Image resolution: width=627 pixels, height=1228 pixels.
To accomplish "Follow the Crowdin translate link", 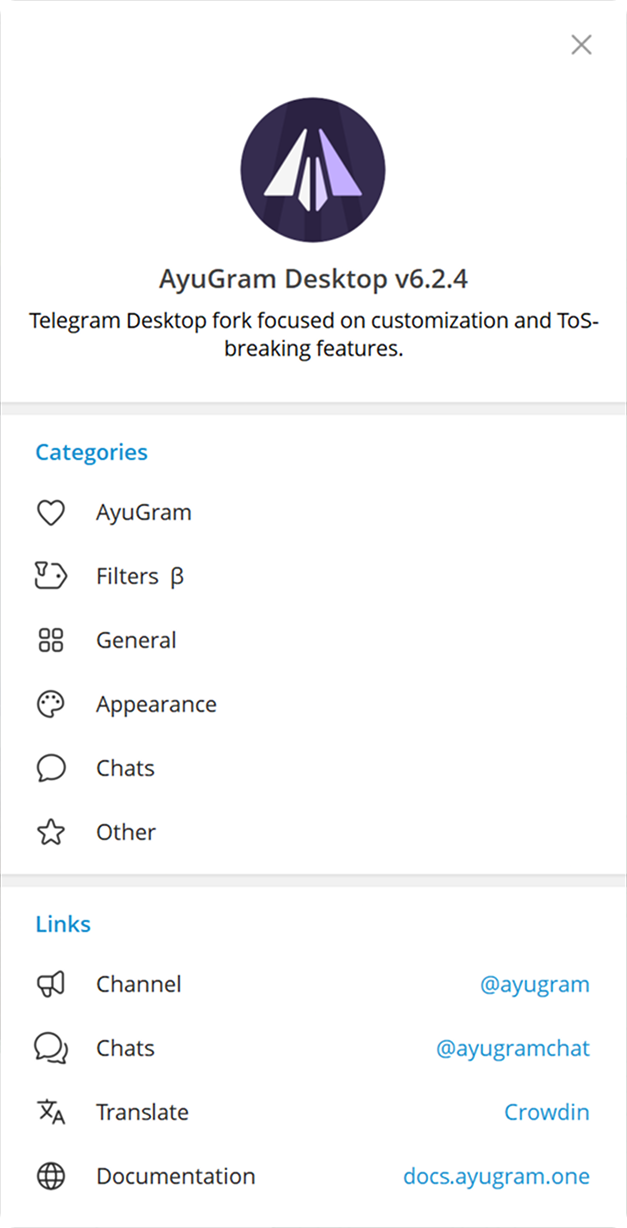I will (547, 1112).
